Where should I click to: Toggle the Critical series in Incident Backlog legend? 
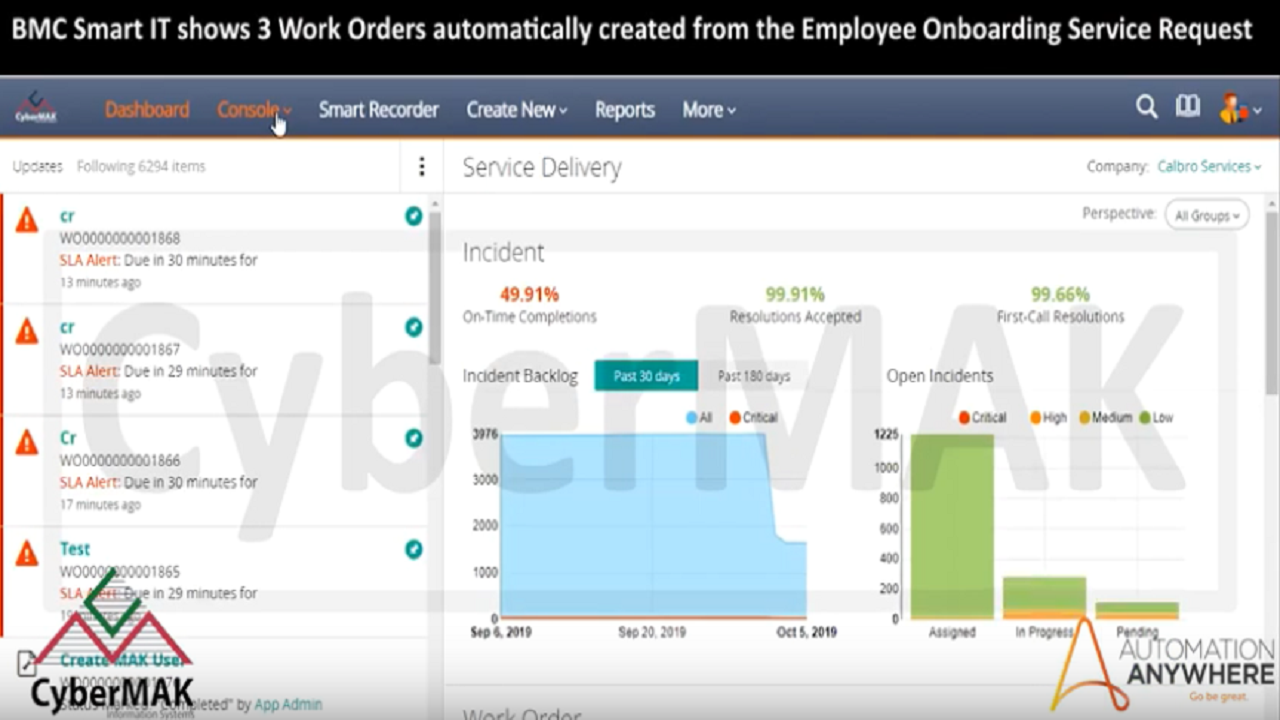pyautogui.click(x=753, y=417)
